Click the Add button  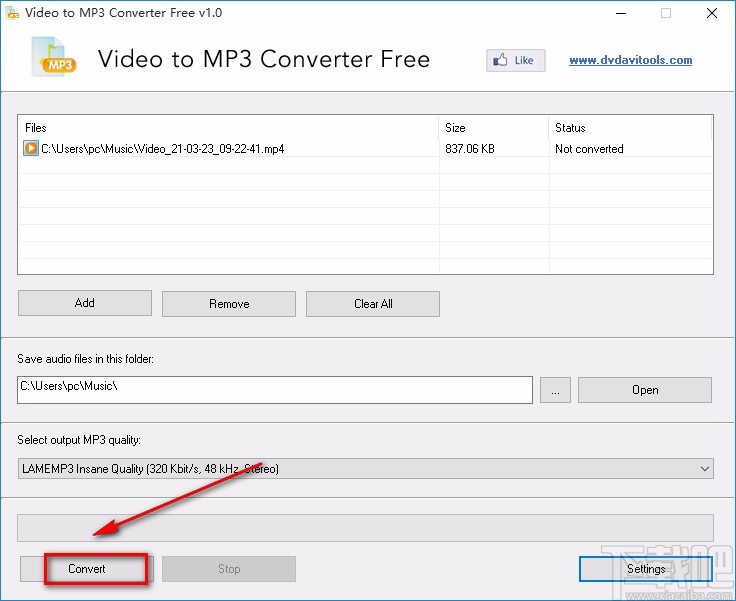click(x=85, y=303)
